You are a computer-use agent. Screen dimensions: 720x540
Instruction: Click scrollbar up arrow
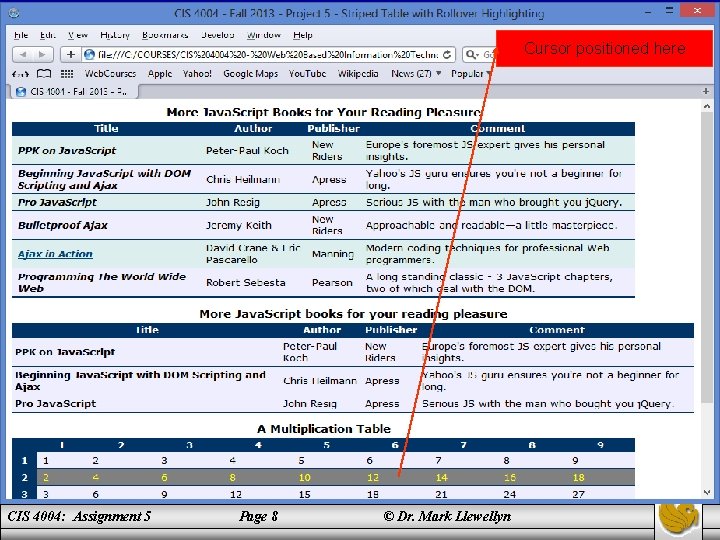pyautogui.click(x=707, y=106)
